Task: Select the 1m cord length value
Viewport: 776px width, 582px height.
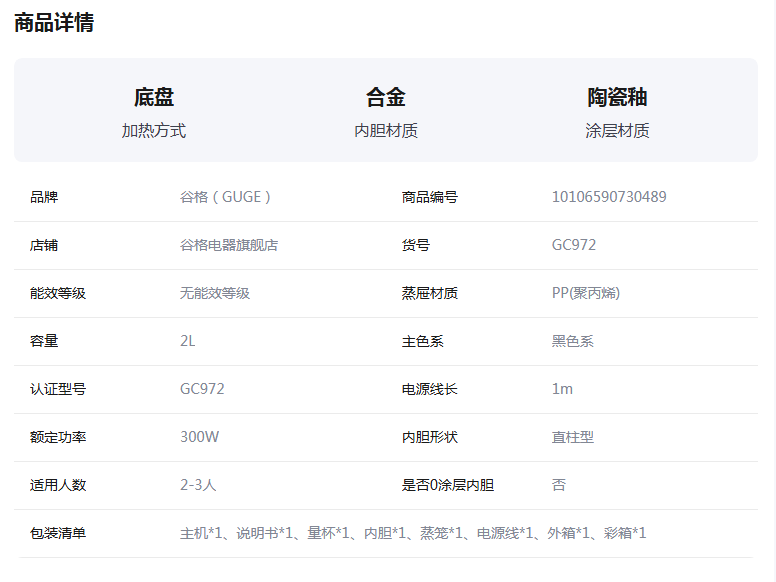Action: (x=562, y=389)
